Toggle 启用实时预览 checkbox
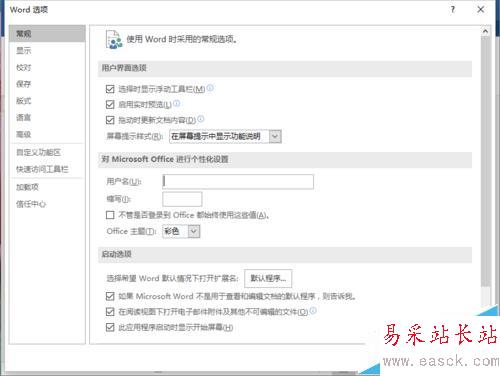The height and width of the screenshot is (376, 500). (x=110, y=105)
